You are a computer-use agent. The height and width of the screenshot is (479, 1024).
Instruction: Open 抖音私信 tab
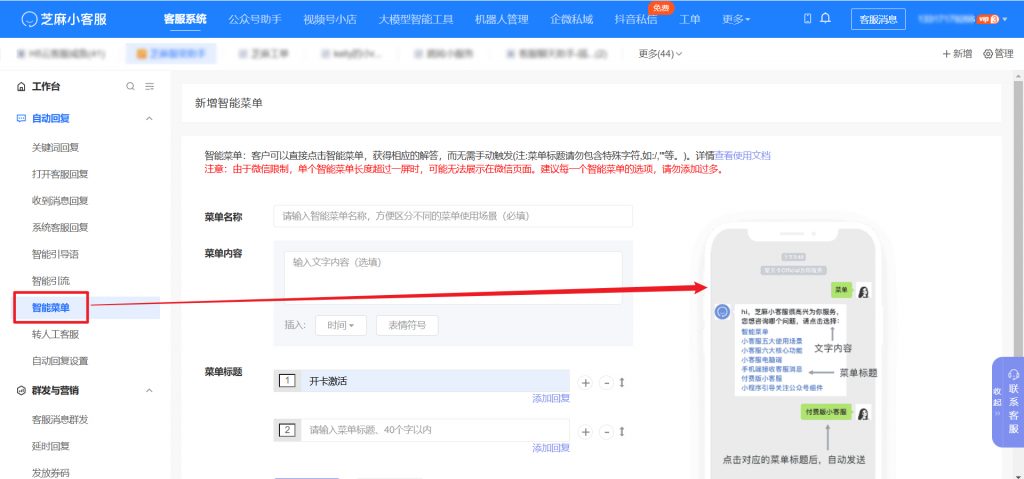pos(636,19)
